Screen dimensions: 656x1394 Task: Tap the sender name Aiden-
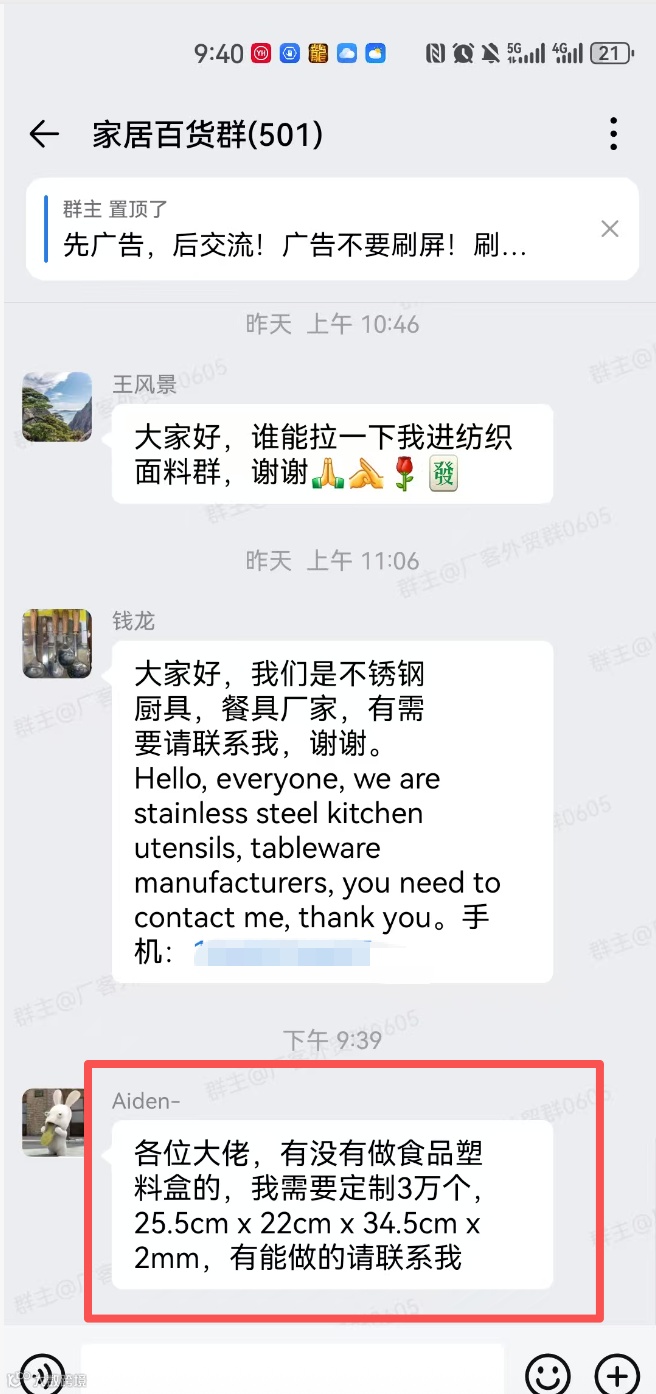coord(147,1100)
